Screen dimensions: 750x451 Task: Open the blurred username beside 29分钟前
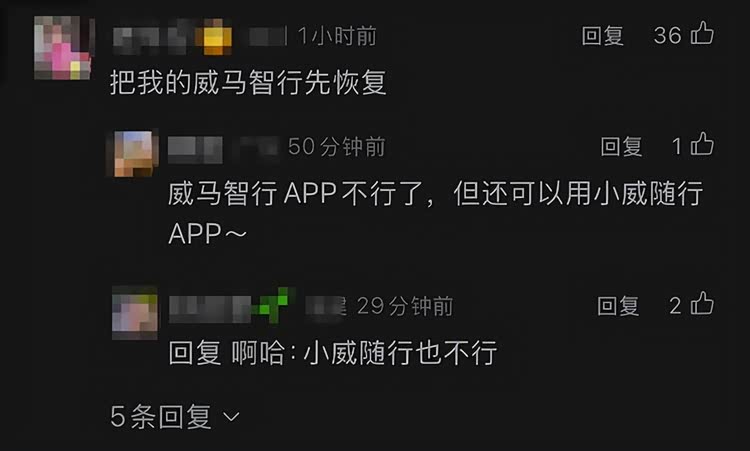click(210, 309)
